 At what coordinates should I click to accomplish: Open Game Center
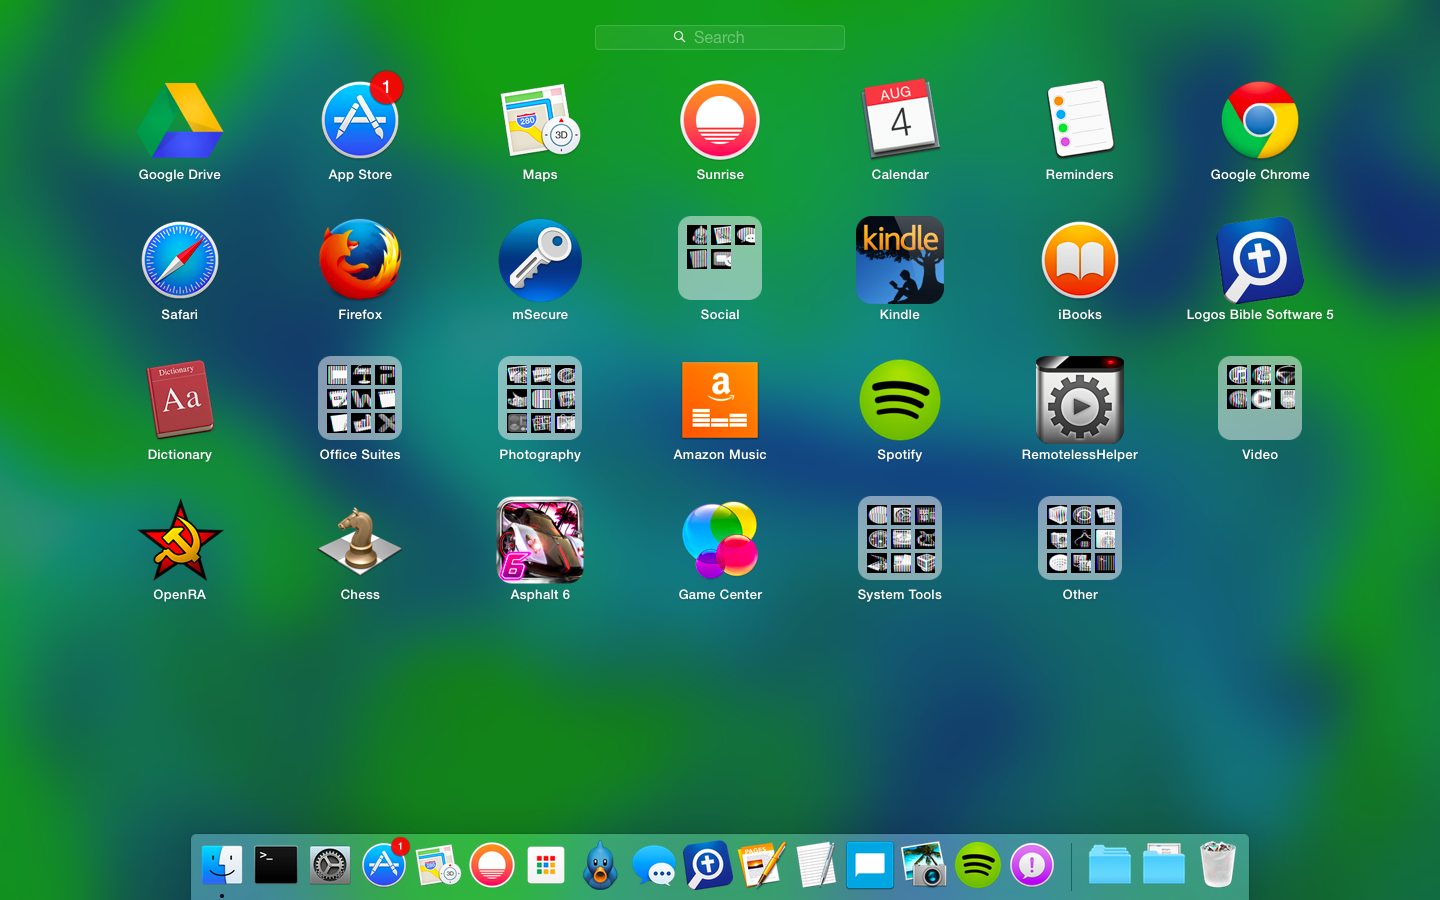[x=720, y=540]
